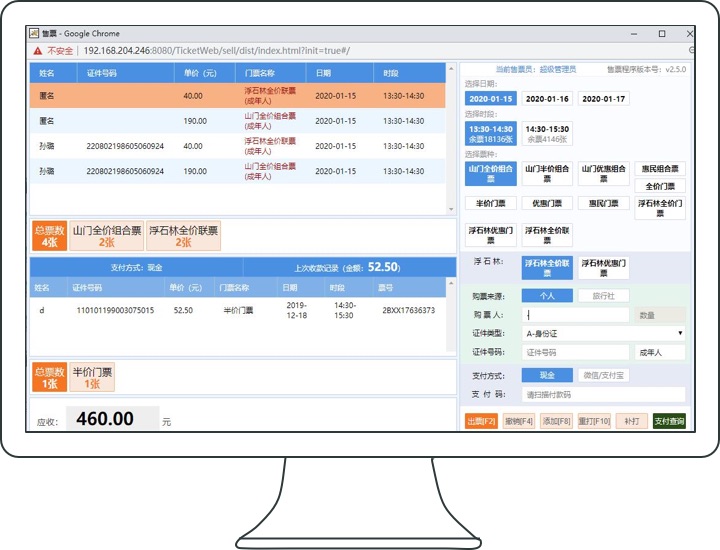Select date 2020-01-16

point(547,99)
